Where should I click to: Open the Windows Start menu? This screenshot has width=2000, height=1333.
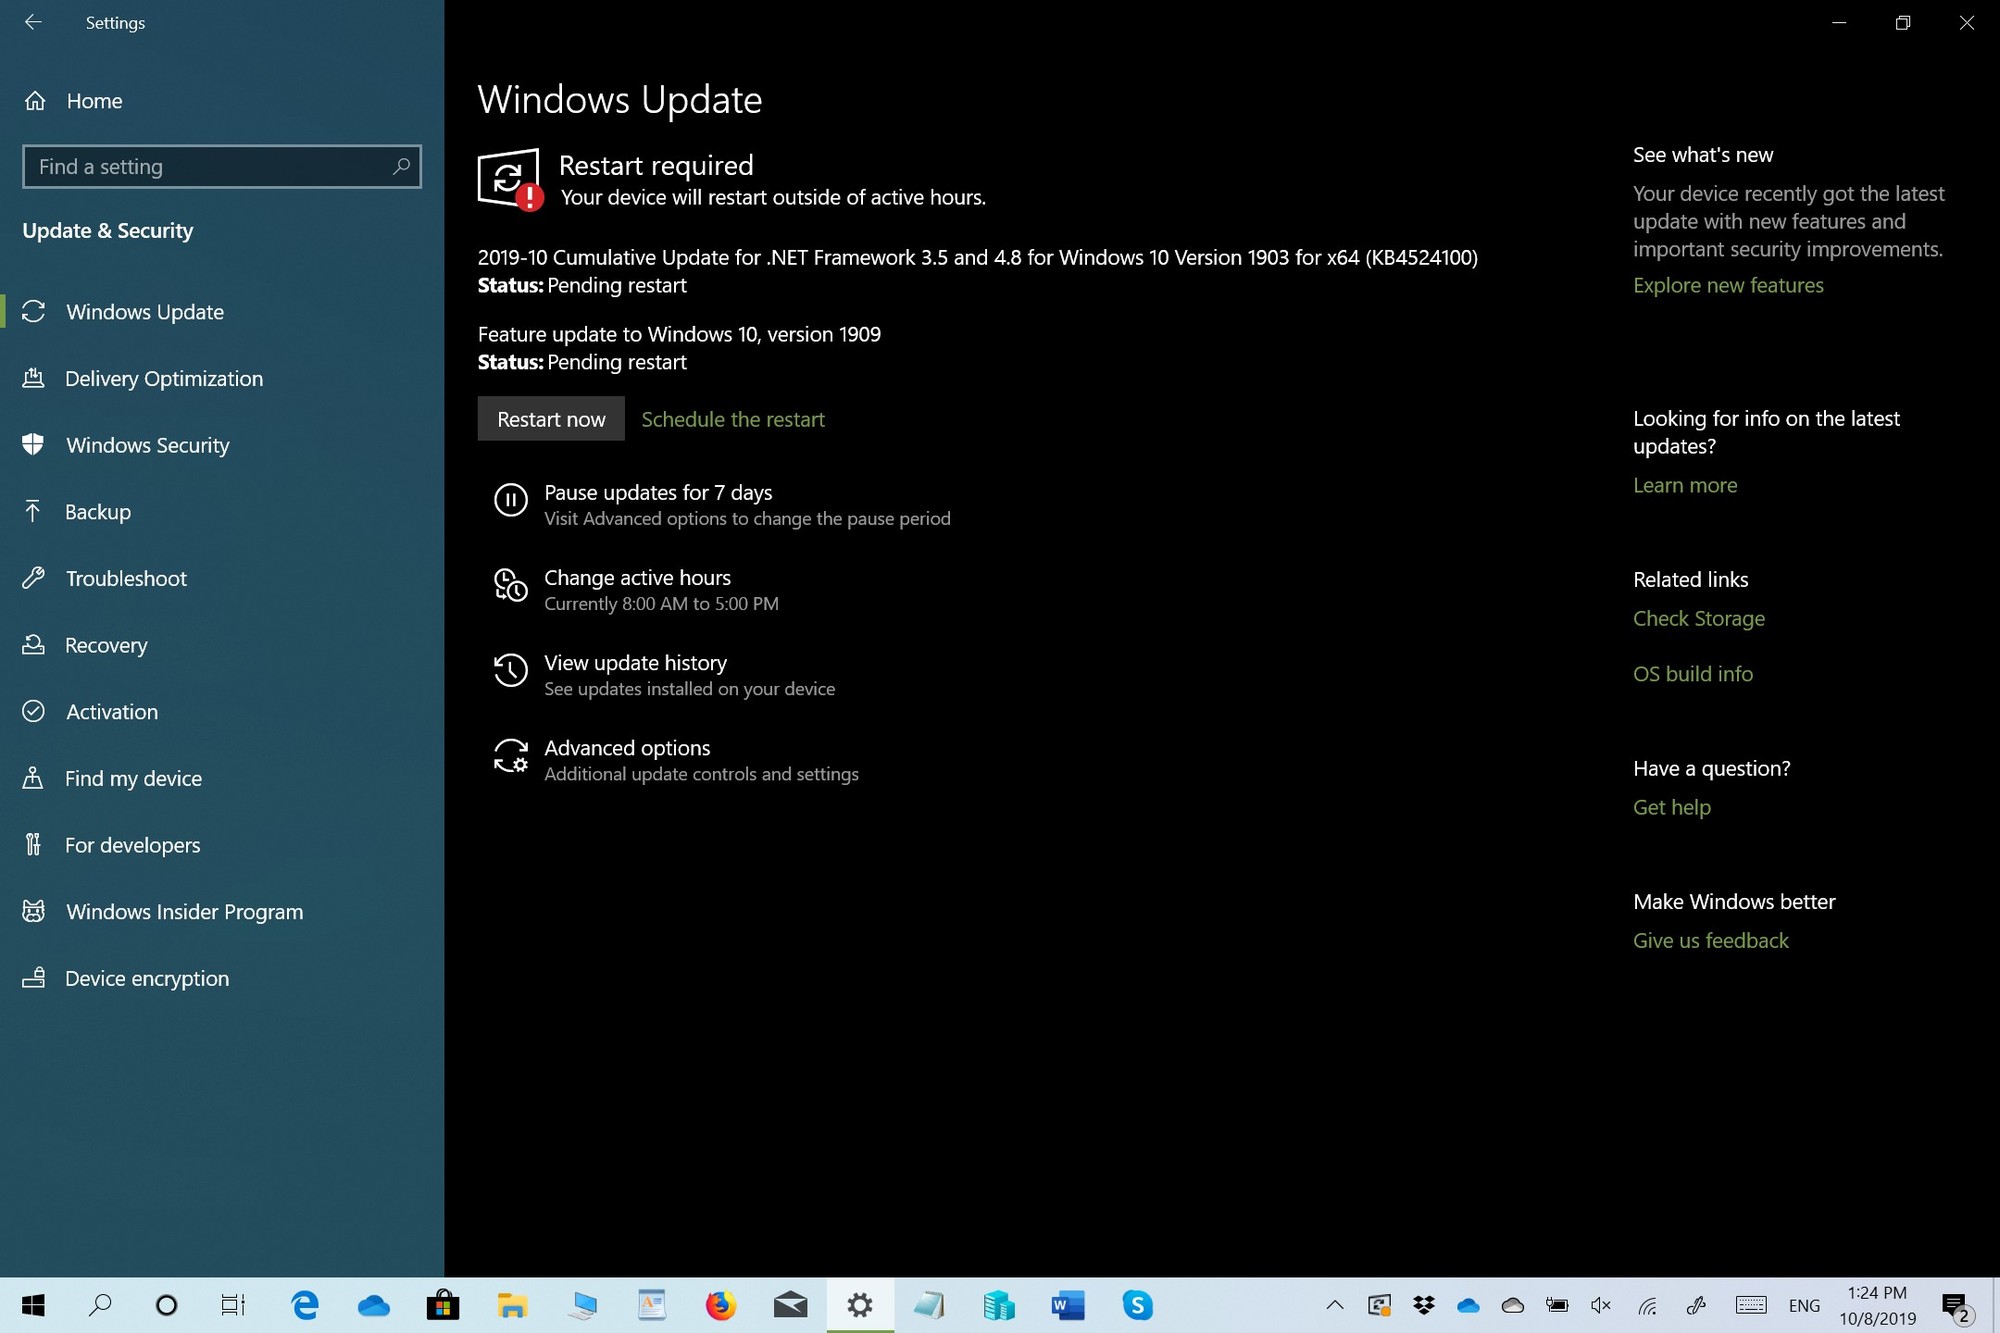coord(33,1305)
